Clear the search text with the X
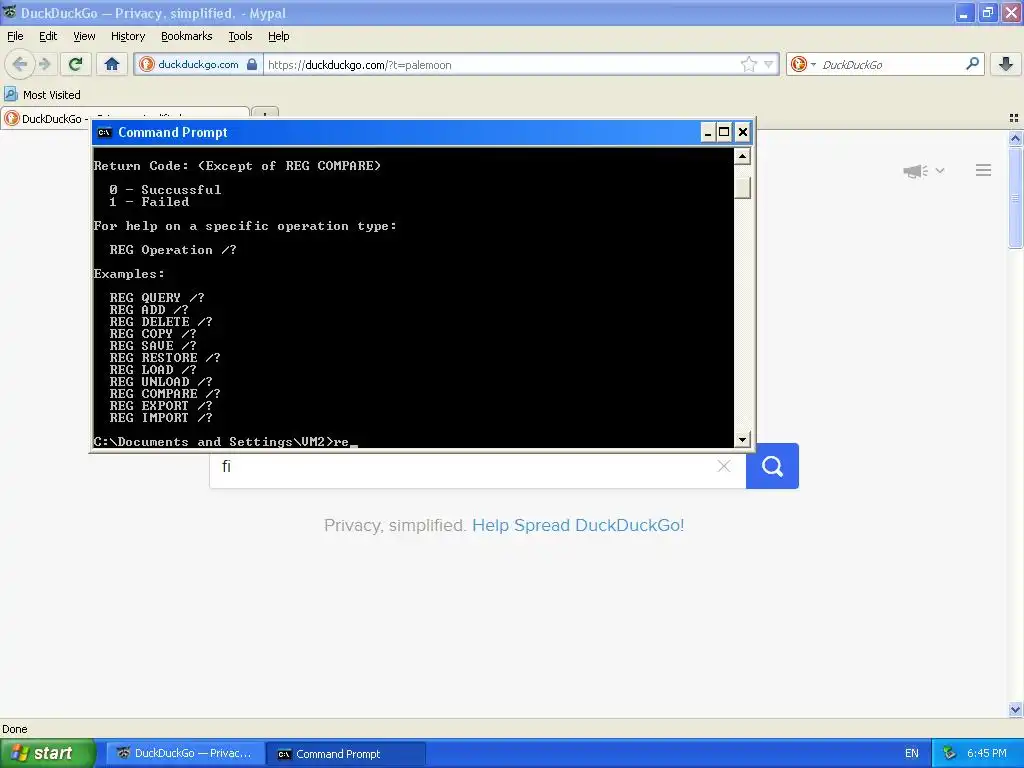 coord(724,466)
